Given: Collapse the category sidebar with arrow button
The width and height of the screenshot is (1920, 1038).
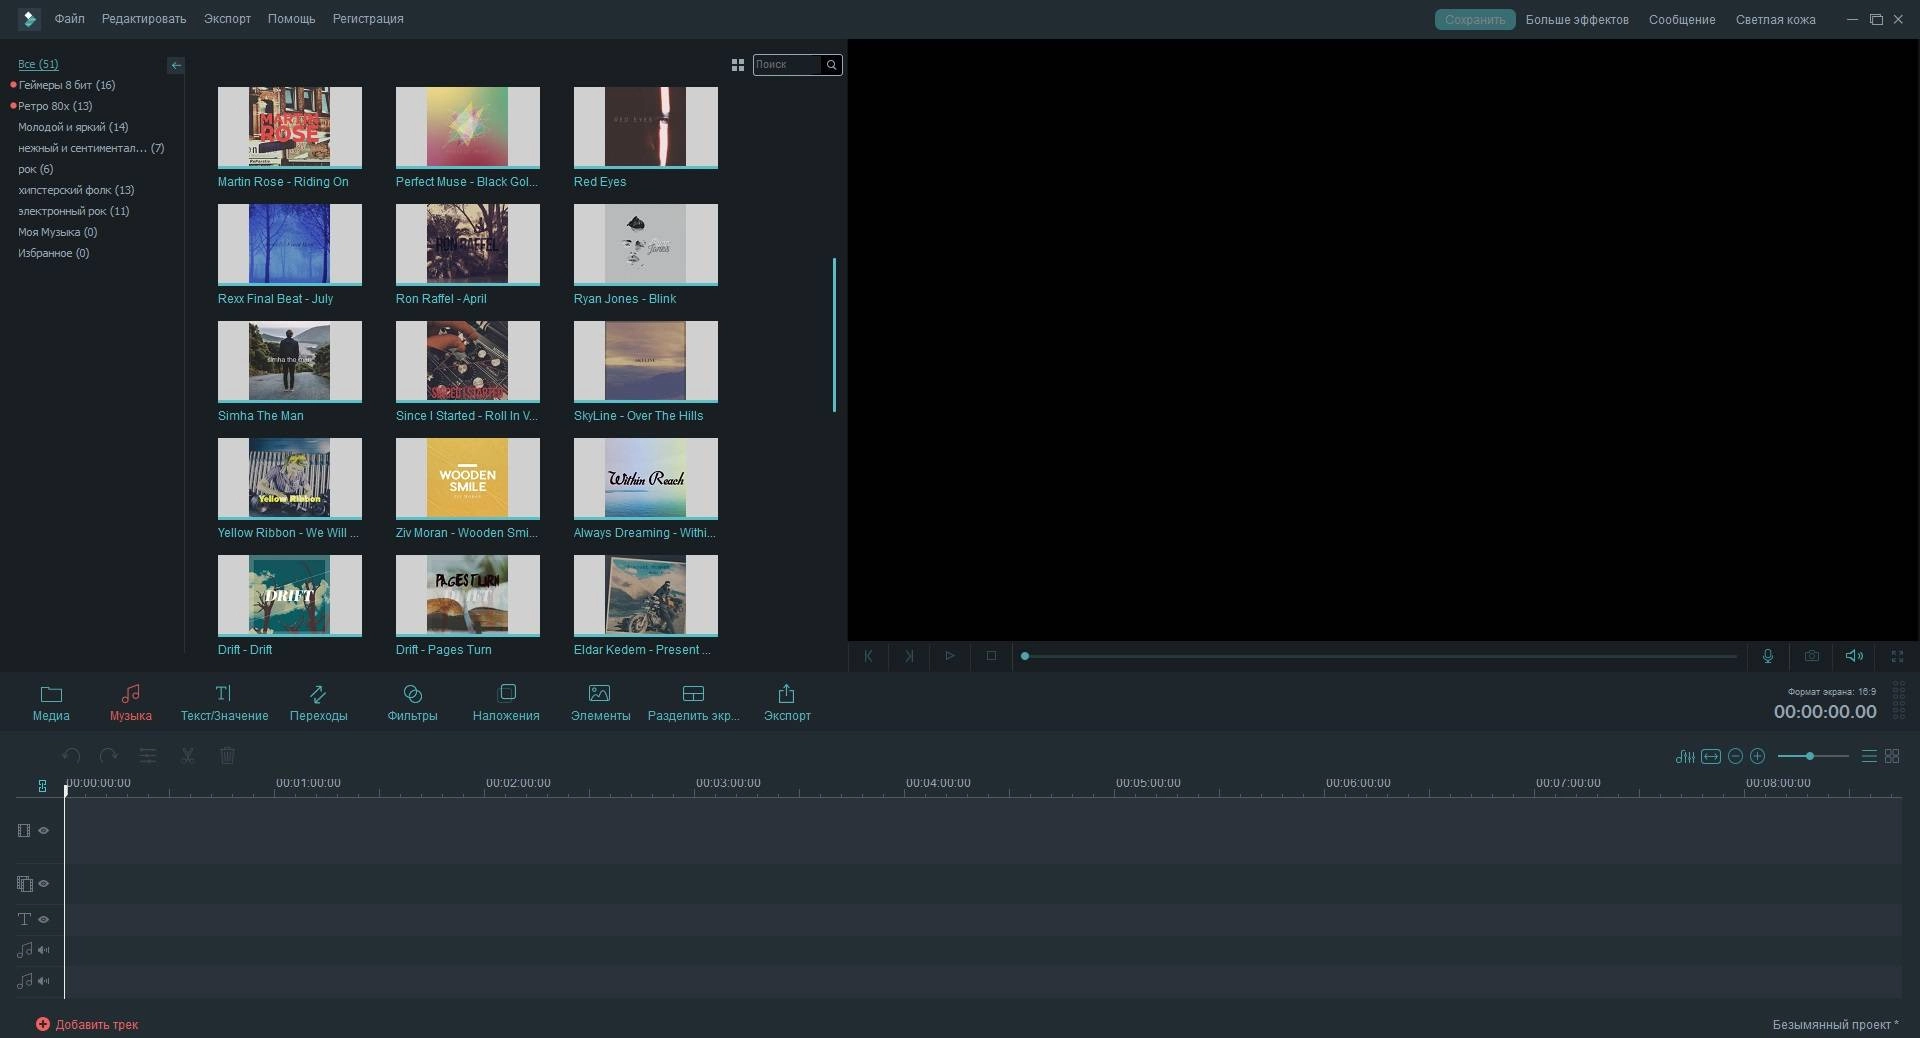Looking at the screenshot, I should pyautogui.click(x=176, y=65).
